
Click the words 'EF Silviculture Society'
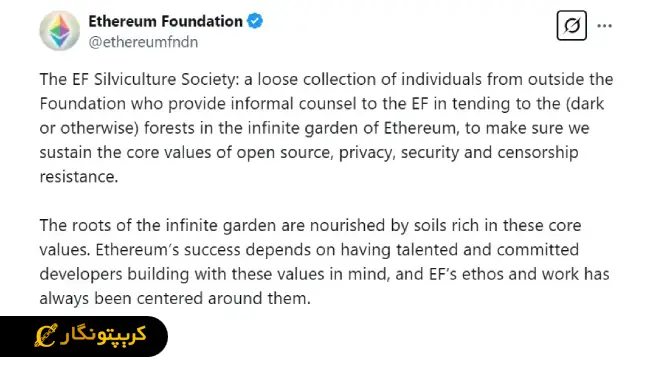pyautogui.click(x=153, y=79)
